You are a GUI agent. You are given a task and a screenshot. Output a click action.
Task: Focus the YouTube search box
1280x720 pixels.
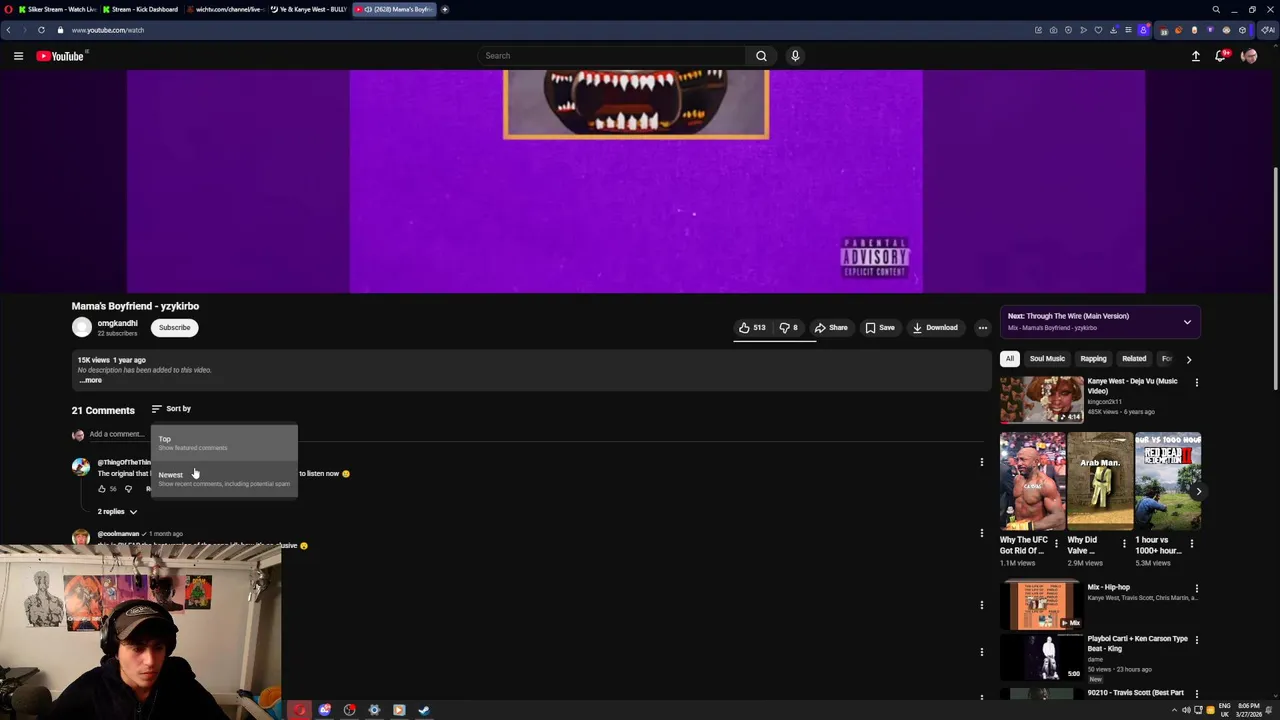click(611, 56)
